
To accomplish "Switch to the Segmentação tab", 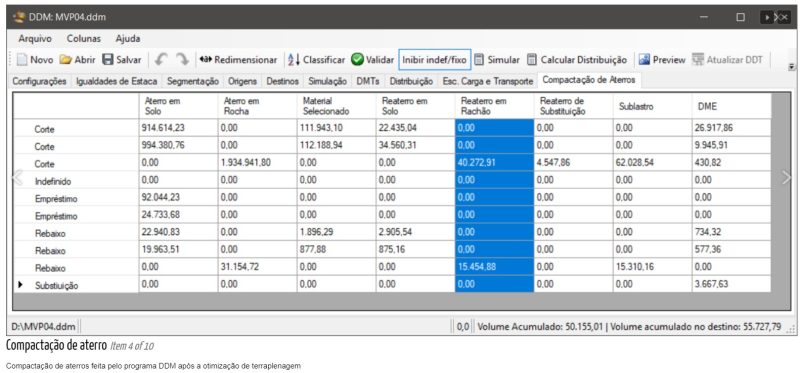I will (x=193, y=81).
